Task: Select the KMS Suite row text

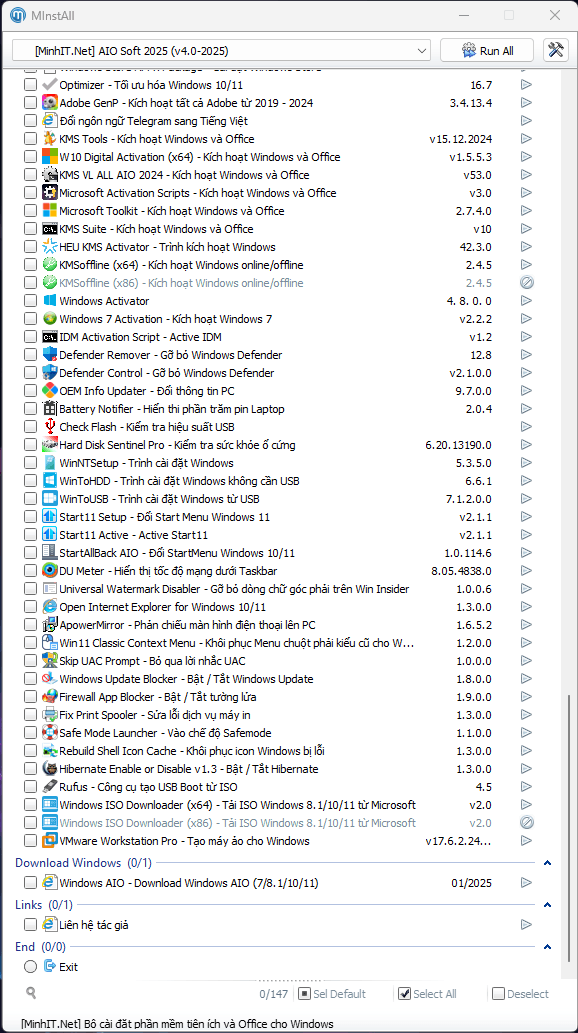Action: pyautogui.click(x=156, y=229)
